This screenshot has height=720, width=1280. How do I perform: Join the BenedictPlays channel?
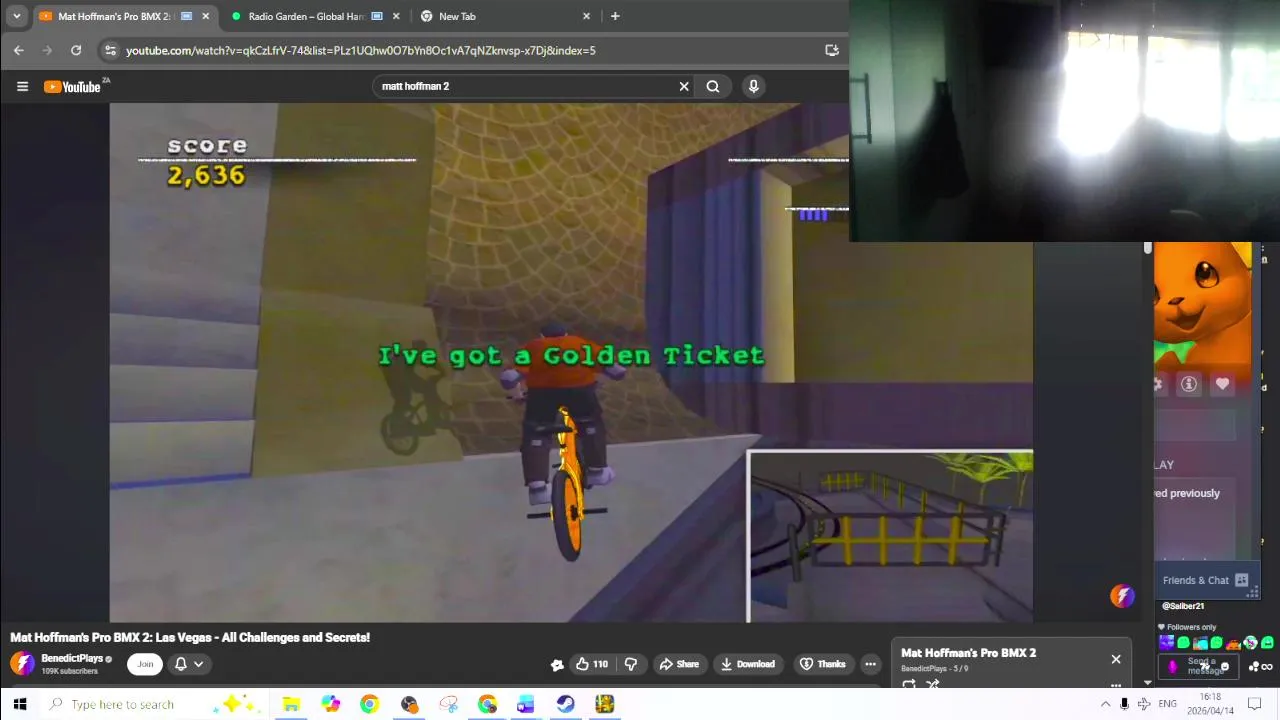(x=145, y=664)
